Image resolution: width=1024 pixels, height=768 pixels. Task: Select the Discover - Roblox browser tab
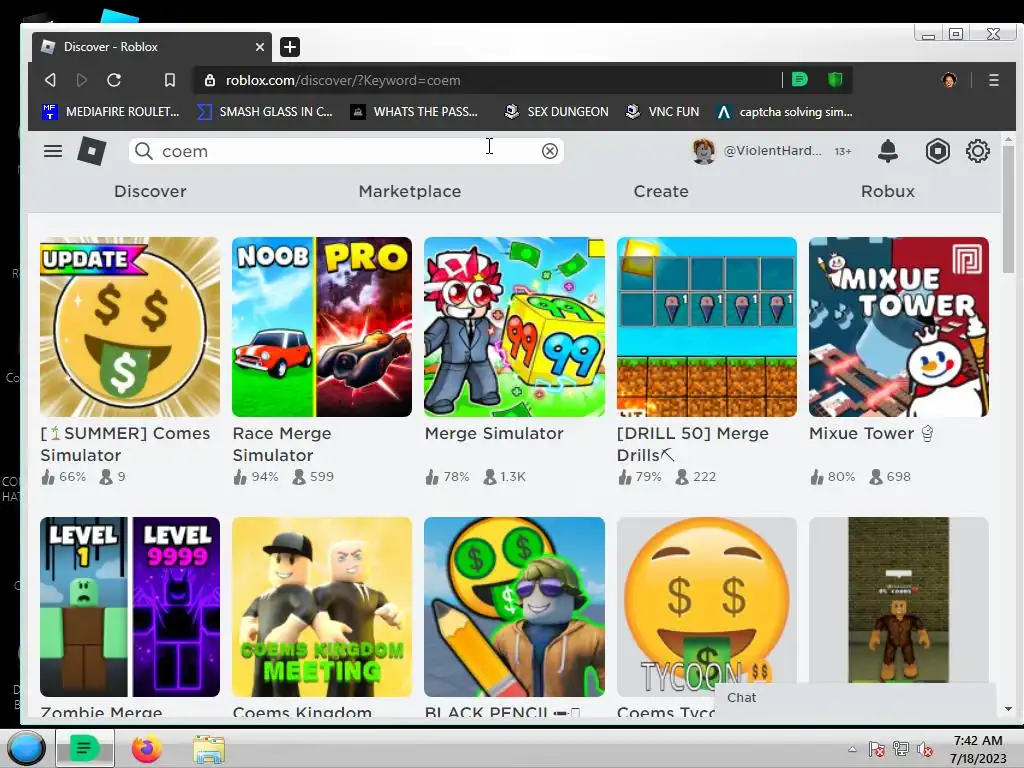click(152, 47)
